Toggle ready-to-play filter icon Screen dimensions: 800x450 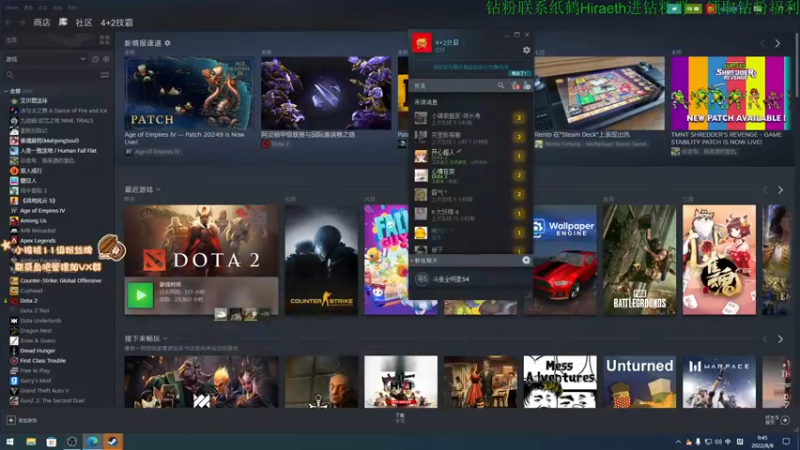(106, 59)
